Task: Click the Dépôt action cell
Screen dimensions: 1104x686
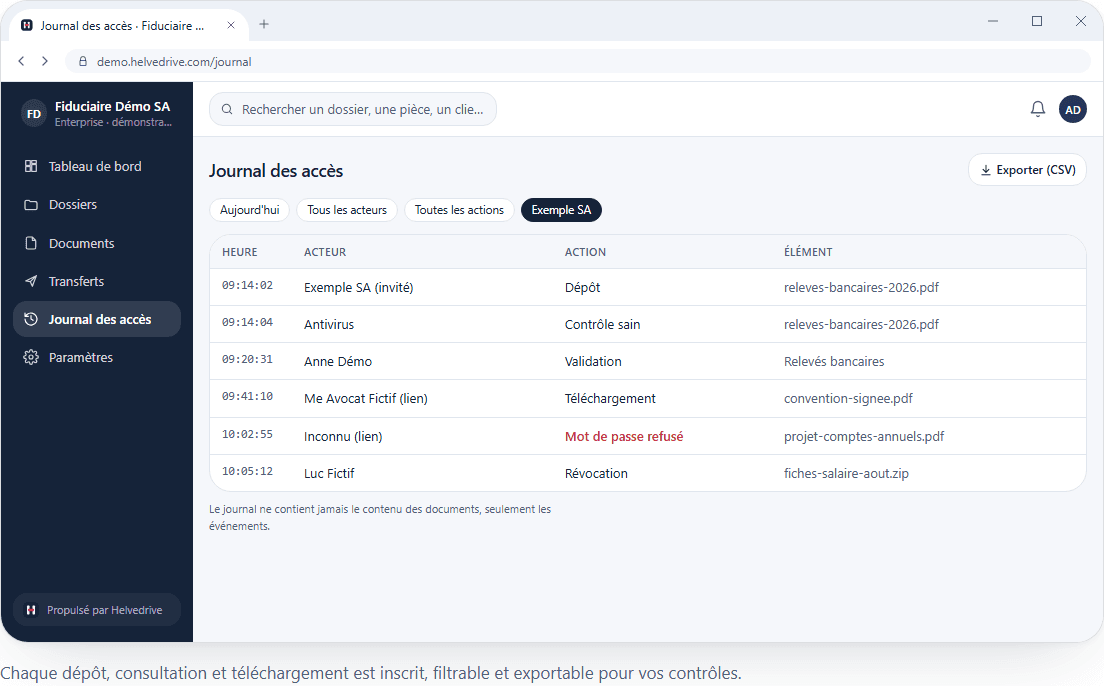Action: (x=582, y=287)
